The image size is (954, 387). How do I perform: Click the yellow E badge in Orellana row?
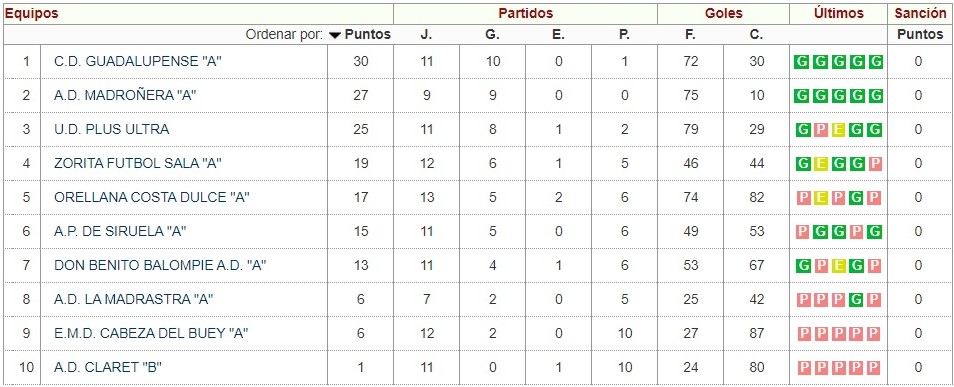click(821, 198)
